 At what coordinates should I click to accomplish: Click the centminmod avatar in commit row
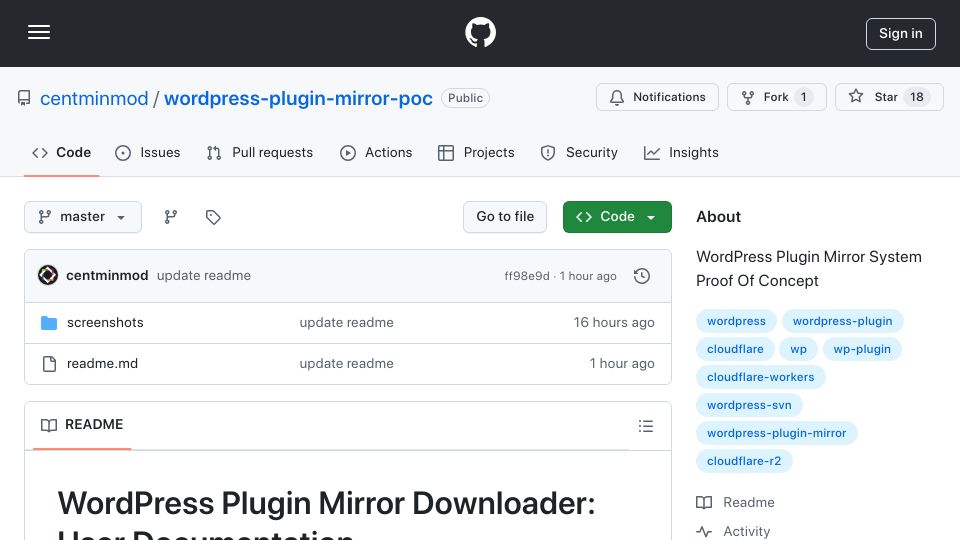pos(48,276)
